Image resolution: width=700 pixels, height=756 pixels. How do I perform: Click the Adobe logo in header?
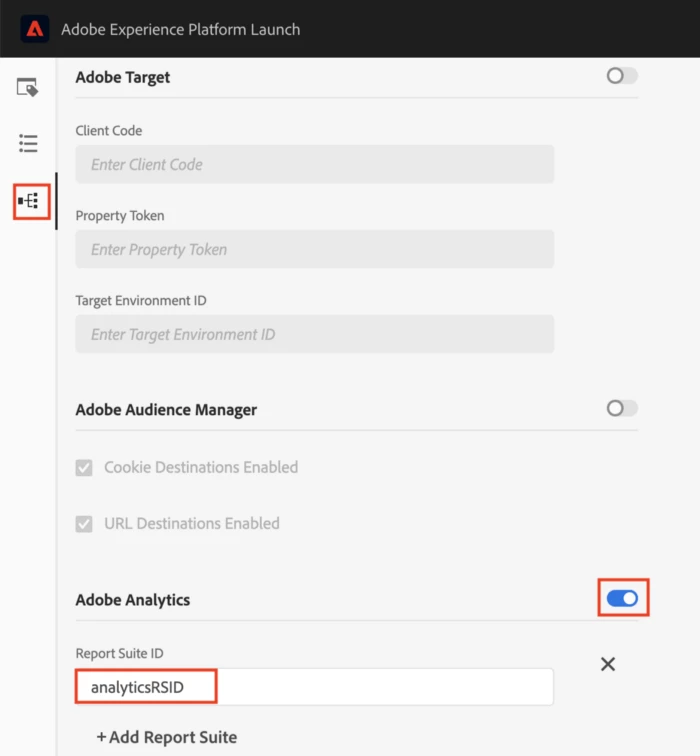34,29
